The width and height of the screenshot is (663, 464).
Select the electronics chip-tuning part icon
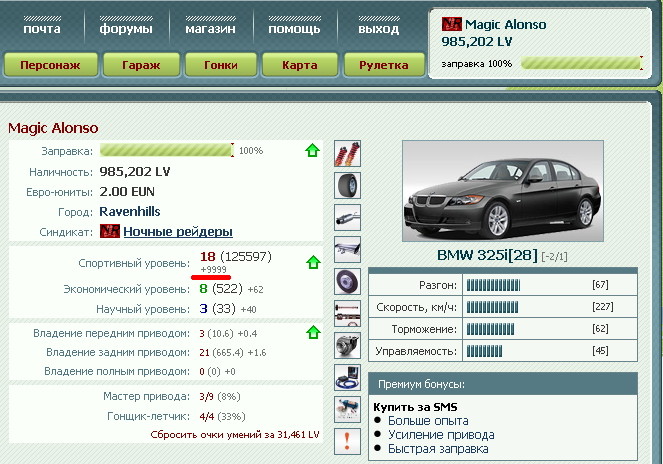(x=347, y=377)
